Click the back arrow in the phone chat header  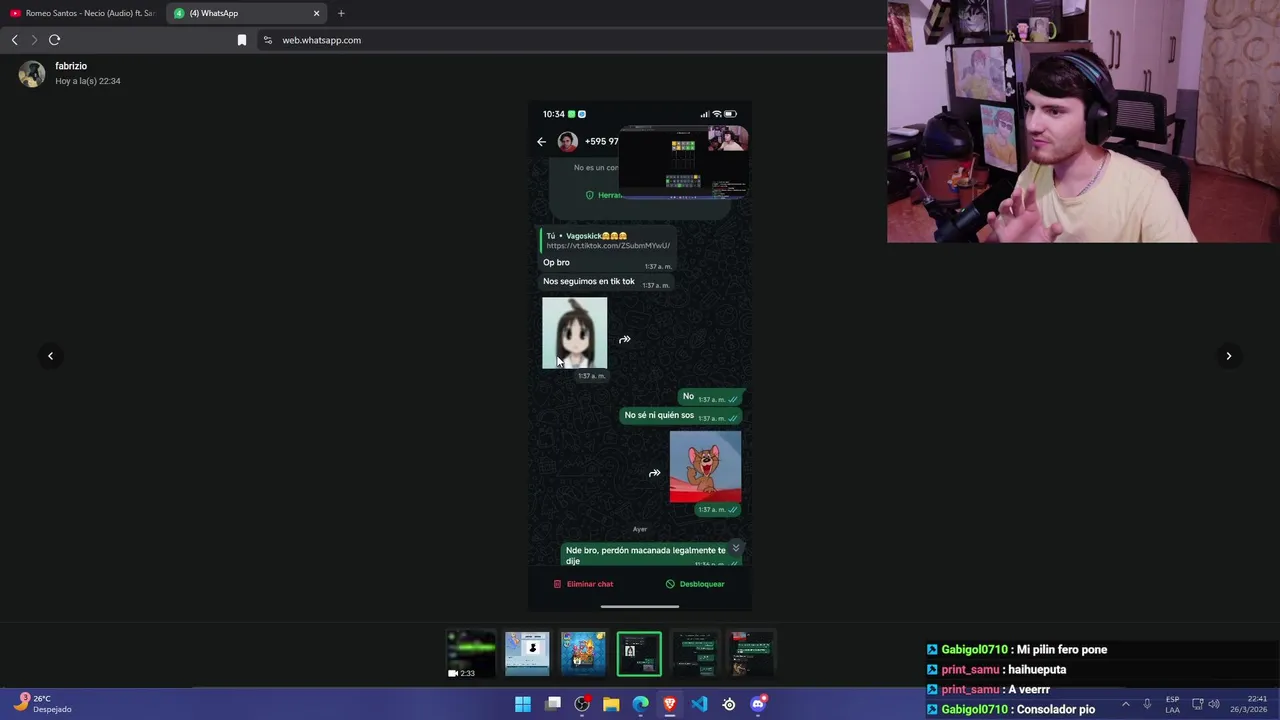point(542,142)
